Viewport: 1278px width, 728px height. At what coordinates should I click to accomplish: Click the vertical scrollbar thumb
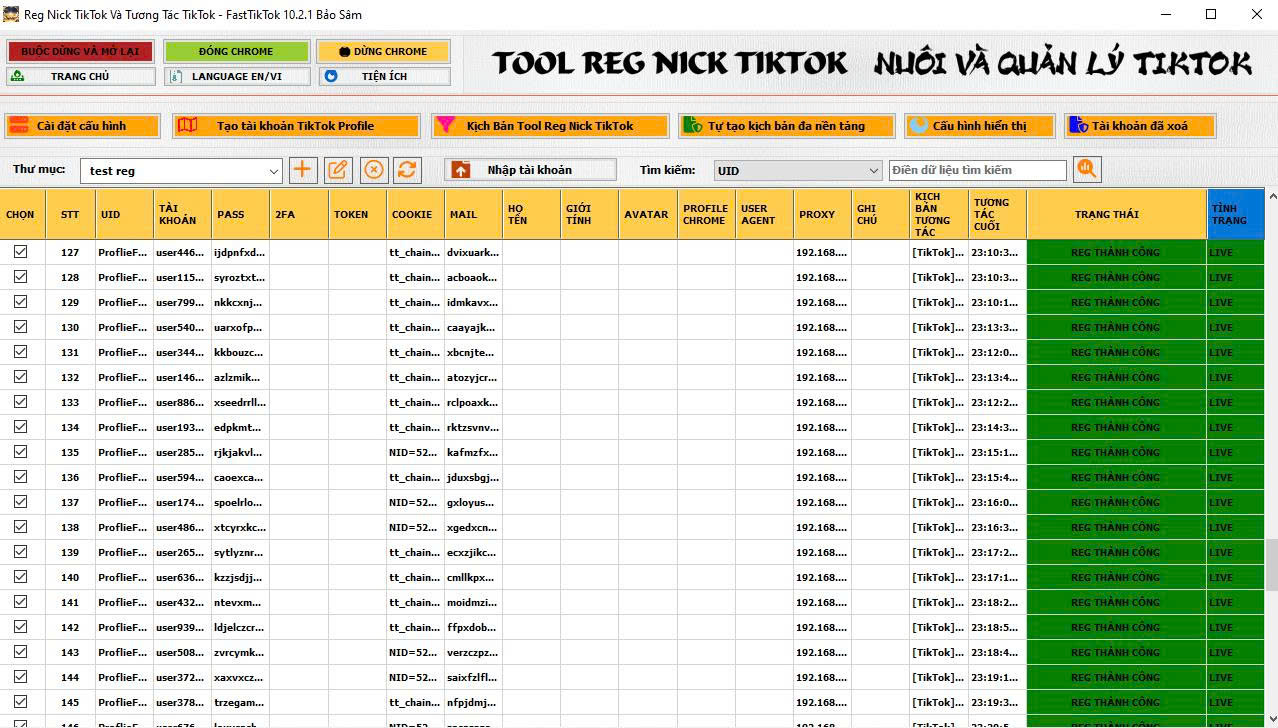(1271, 565)
